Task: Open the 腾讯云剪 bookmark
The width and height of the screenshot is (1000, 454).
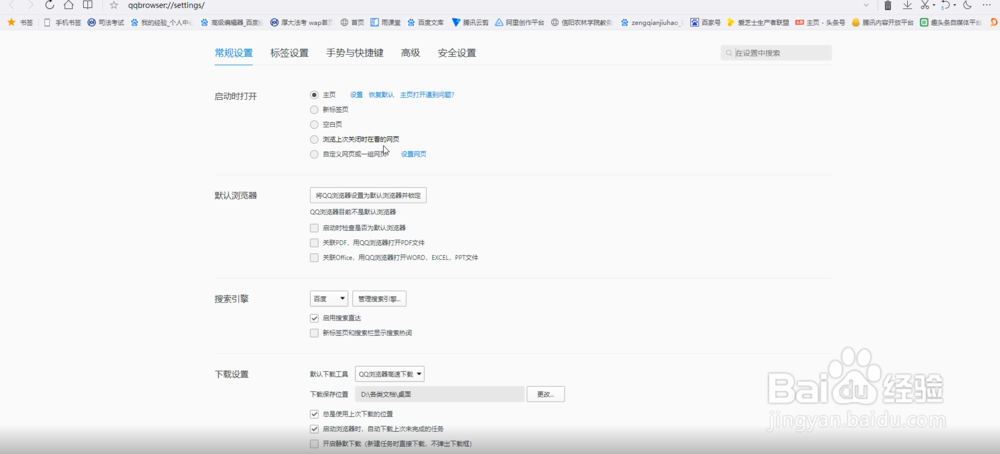Action: tap(470, 22)
